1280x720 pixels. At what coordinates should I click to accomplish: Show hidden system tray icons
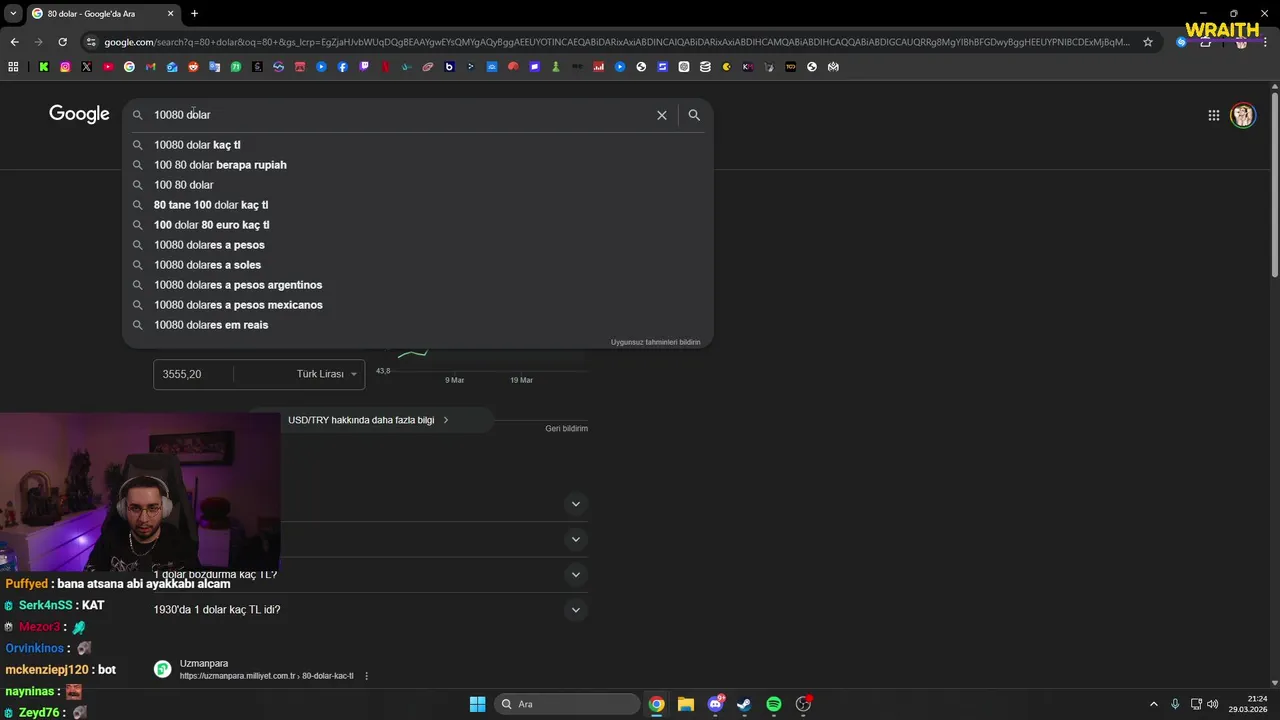[x=1153, y=704]
